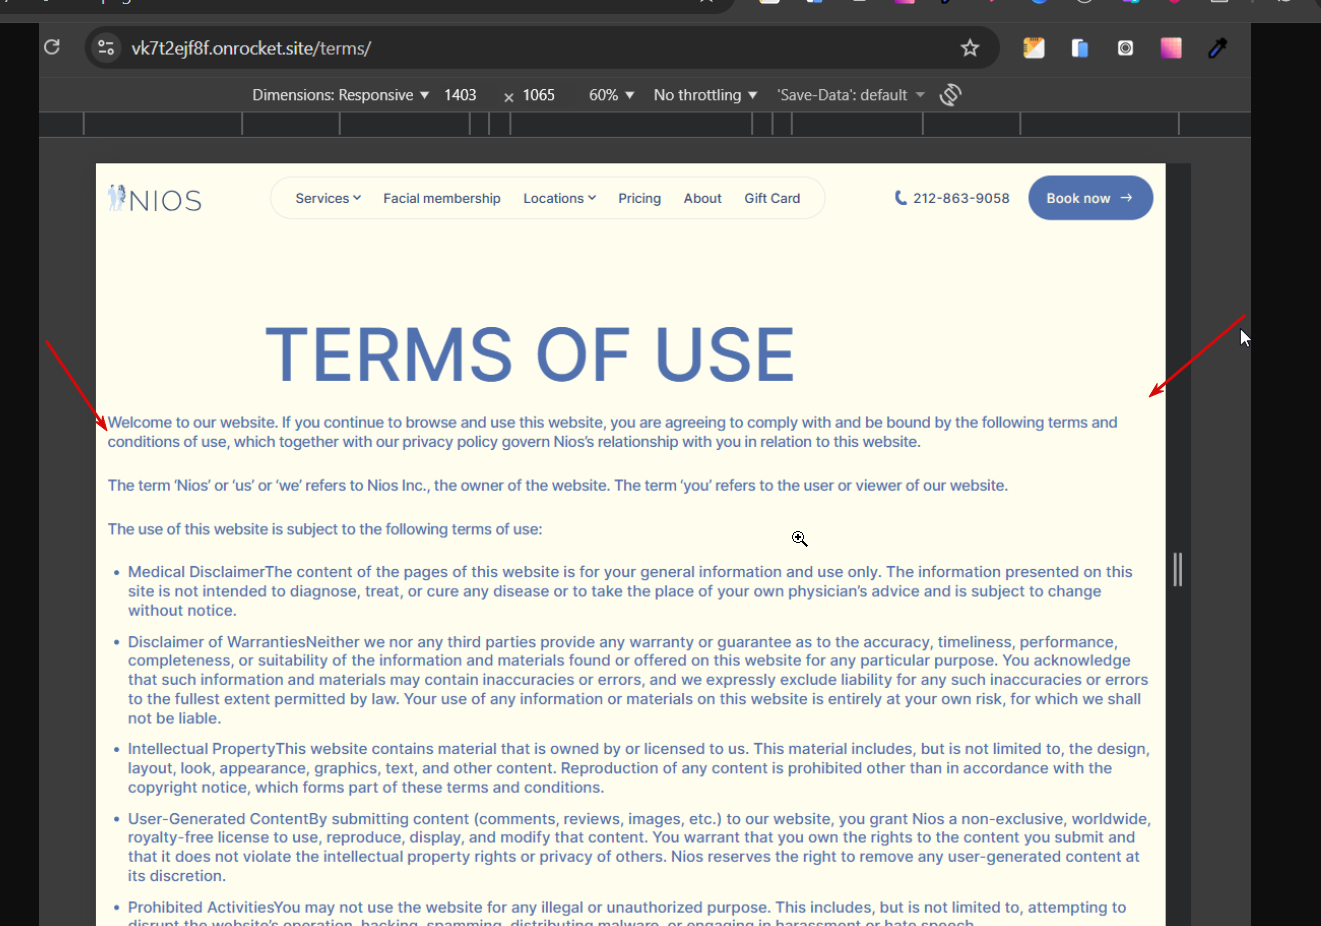Click the paragraph starting 'The term ‘Nios’'
This screenshot has width=1321, height=926.
557,485
